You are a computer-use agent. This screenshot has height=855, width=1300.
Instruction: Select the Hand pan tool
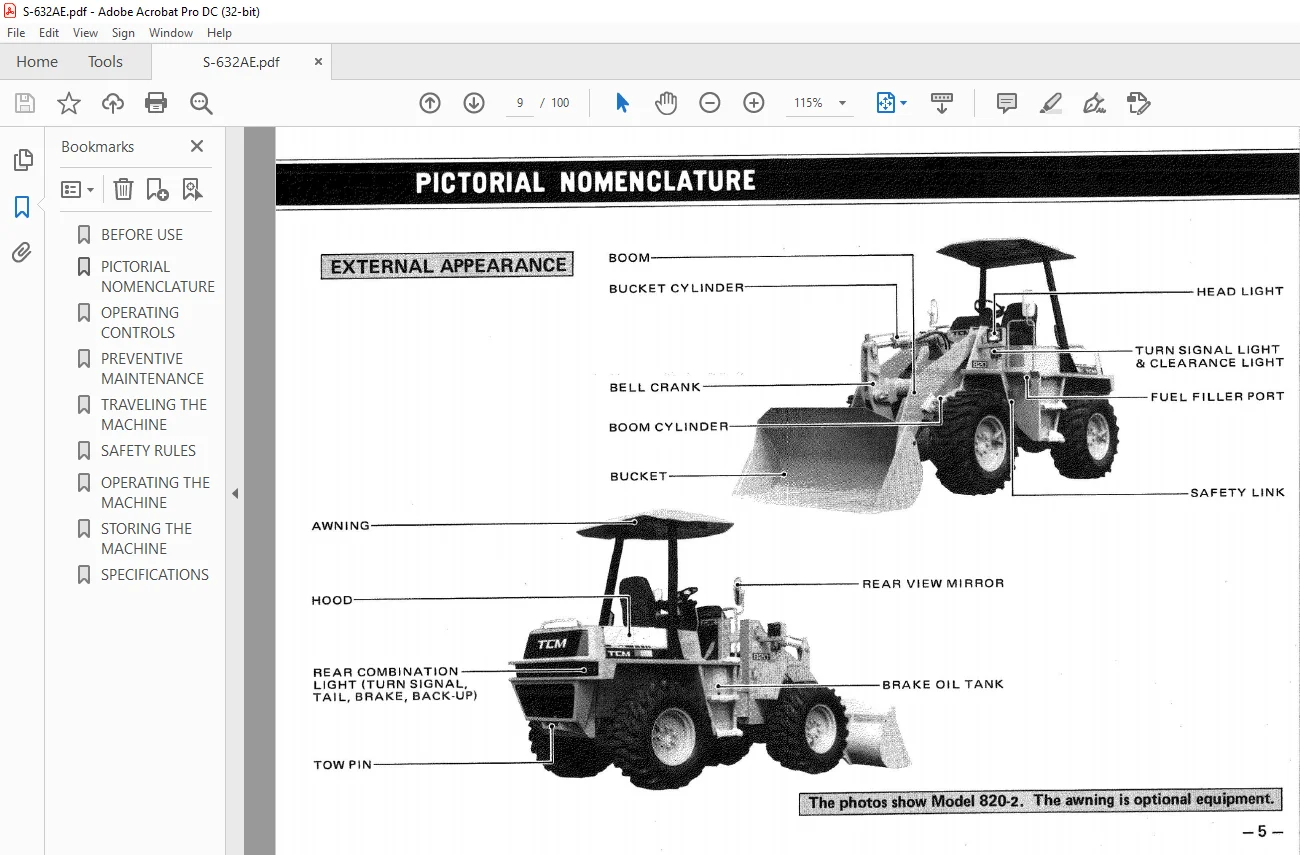(666, 103)
